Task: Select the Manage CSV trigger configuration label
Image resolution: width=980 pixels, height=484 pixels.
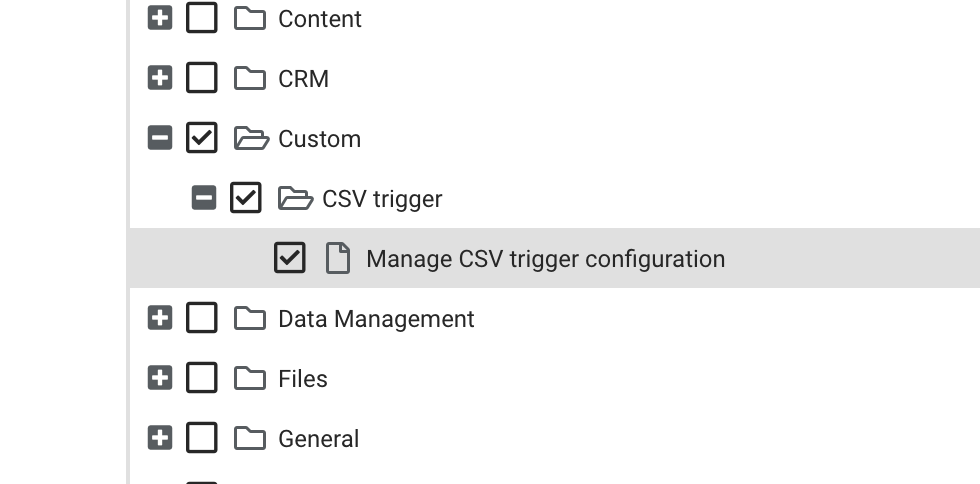Action: coord(546,259)
